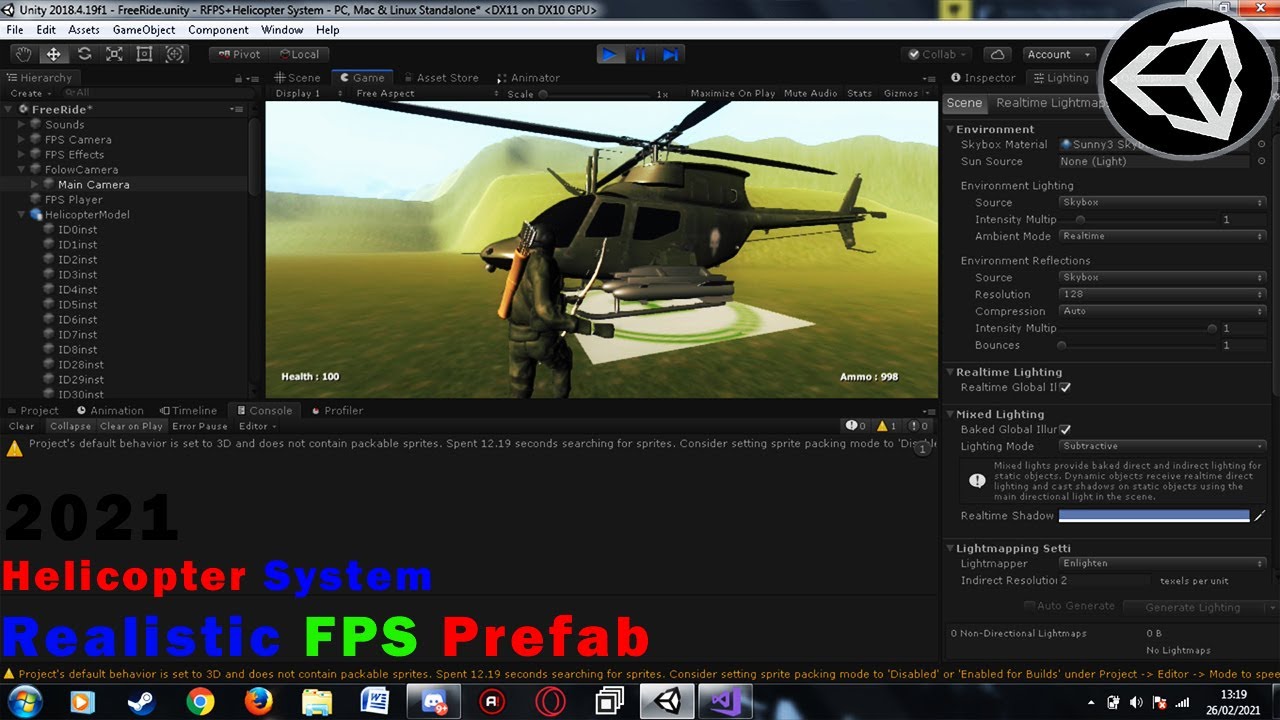Viewport: 1280px width, 720px height.
Task: Select the Move tool in the toolbar
Action: 54,54
